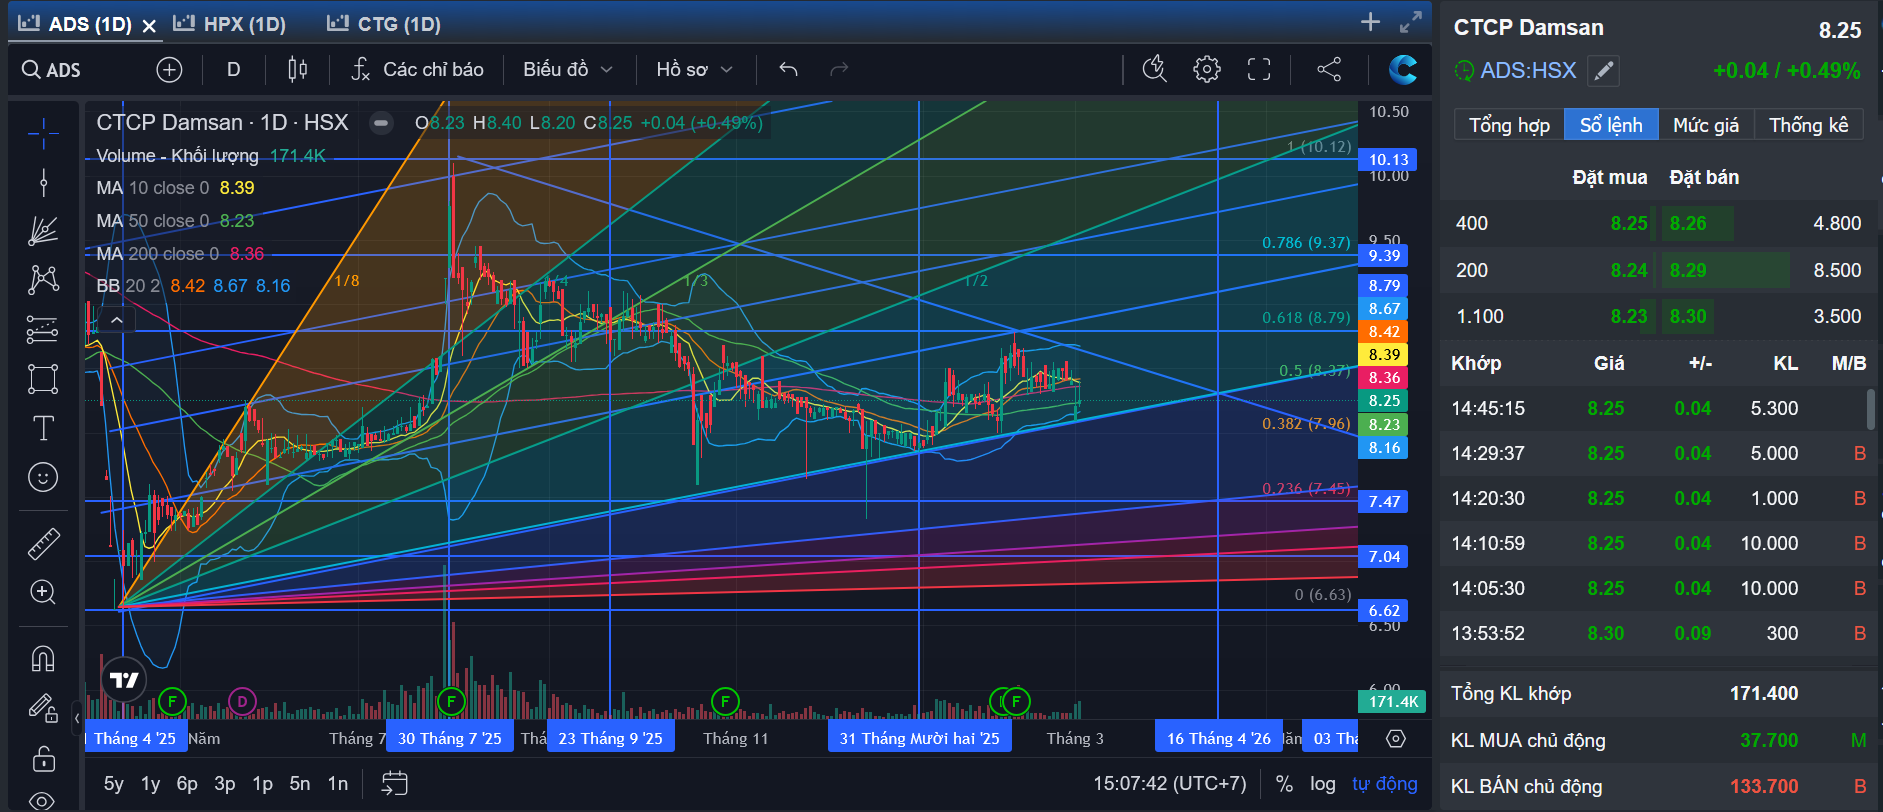Image resolution: width=1883 pixels, height=812 pixels.
Task: Open the Tổng hợp tab
Action: [x=1509, y=125]
